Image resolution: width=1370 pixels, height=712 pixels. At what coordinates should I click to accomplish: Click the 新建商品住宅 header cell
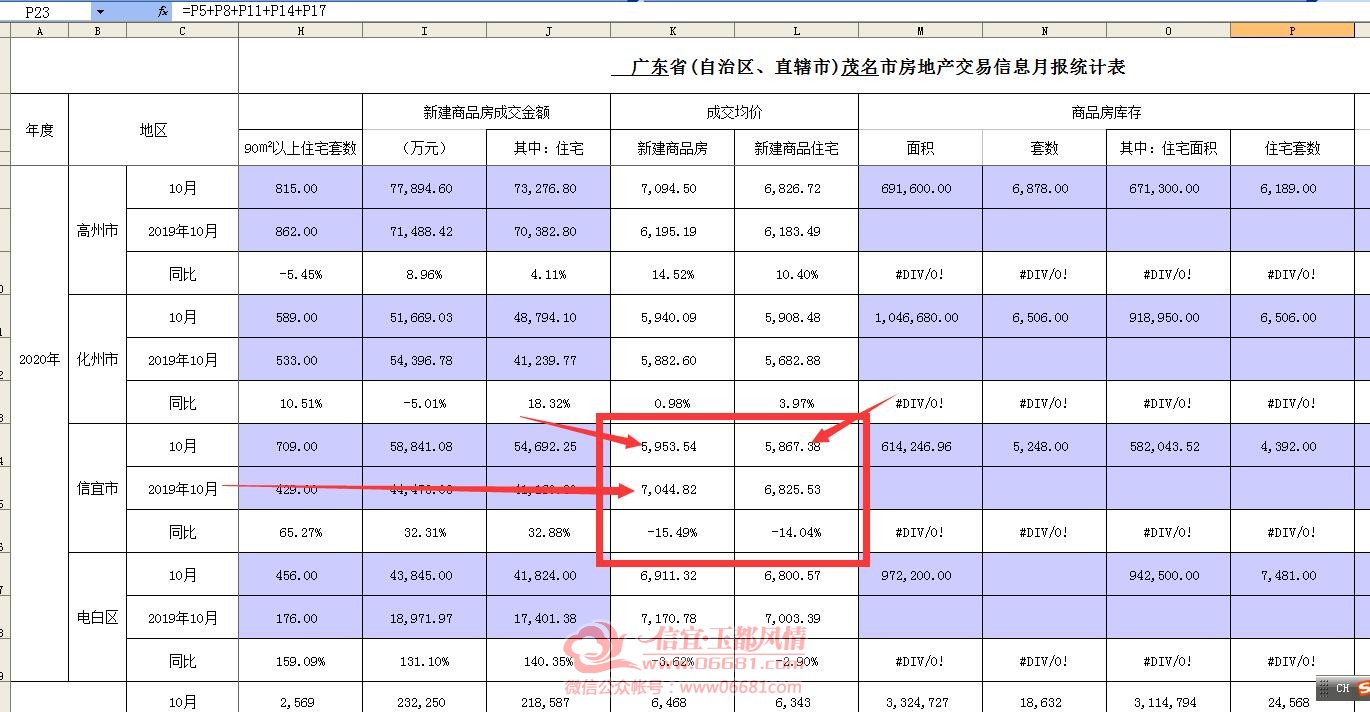click(796, 148)
